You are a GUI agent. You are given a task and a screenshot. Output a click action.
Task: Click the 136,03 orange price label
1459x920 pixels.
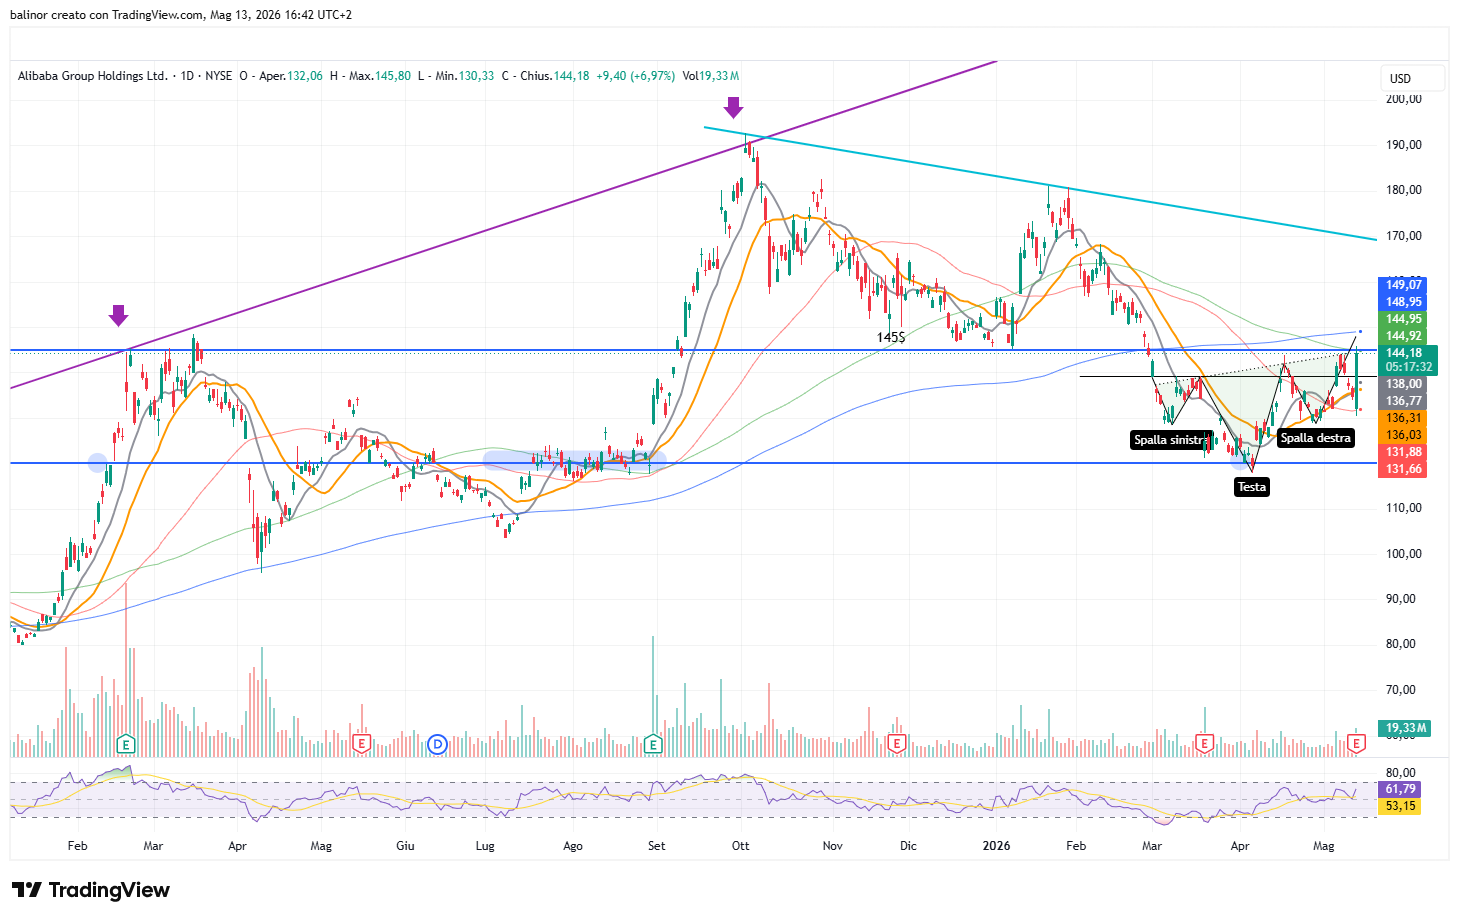coord(1403,435)
